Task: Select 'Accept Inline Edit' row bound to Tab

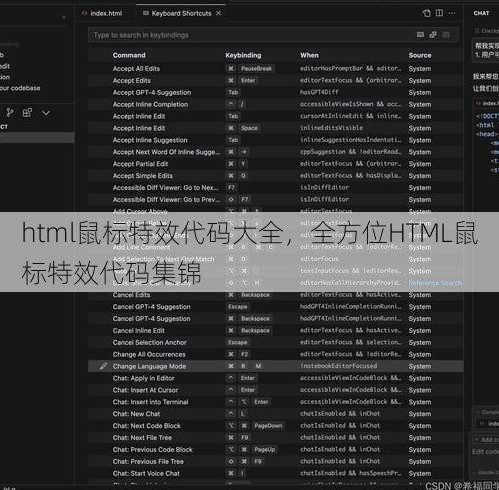Action: coord(276,116)
